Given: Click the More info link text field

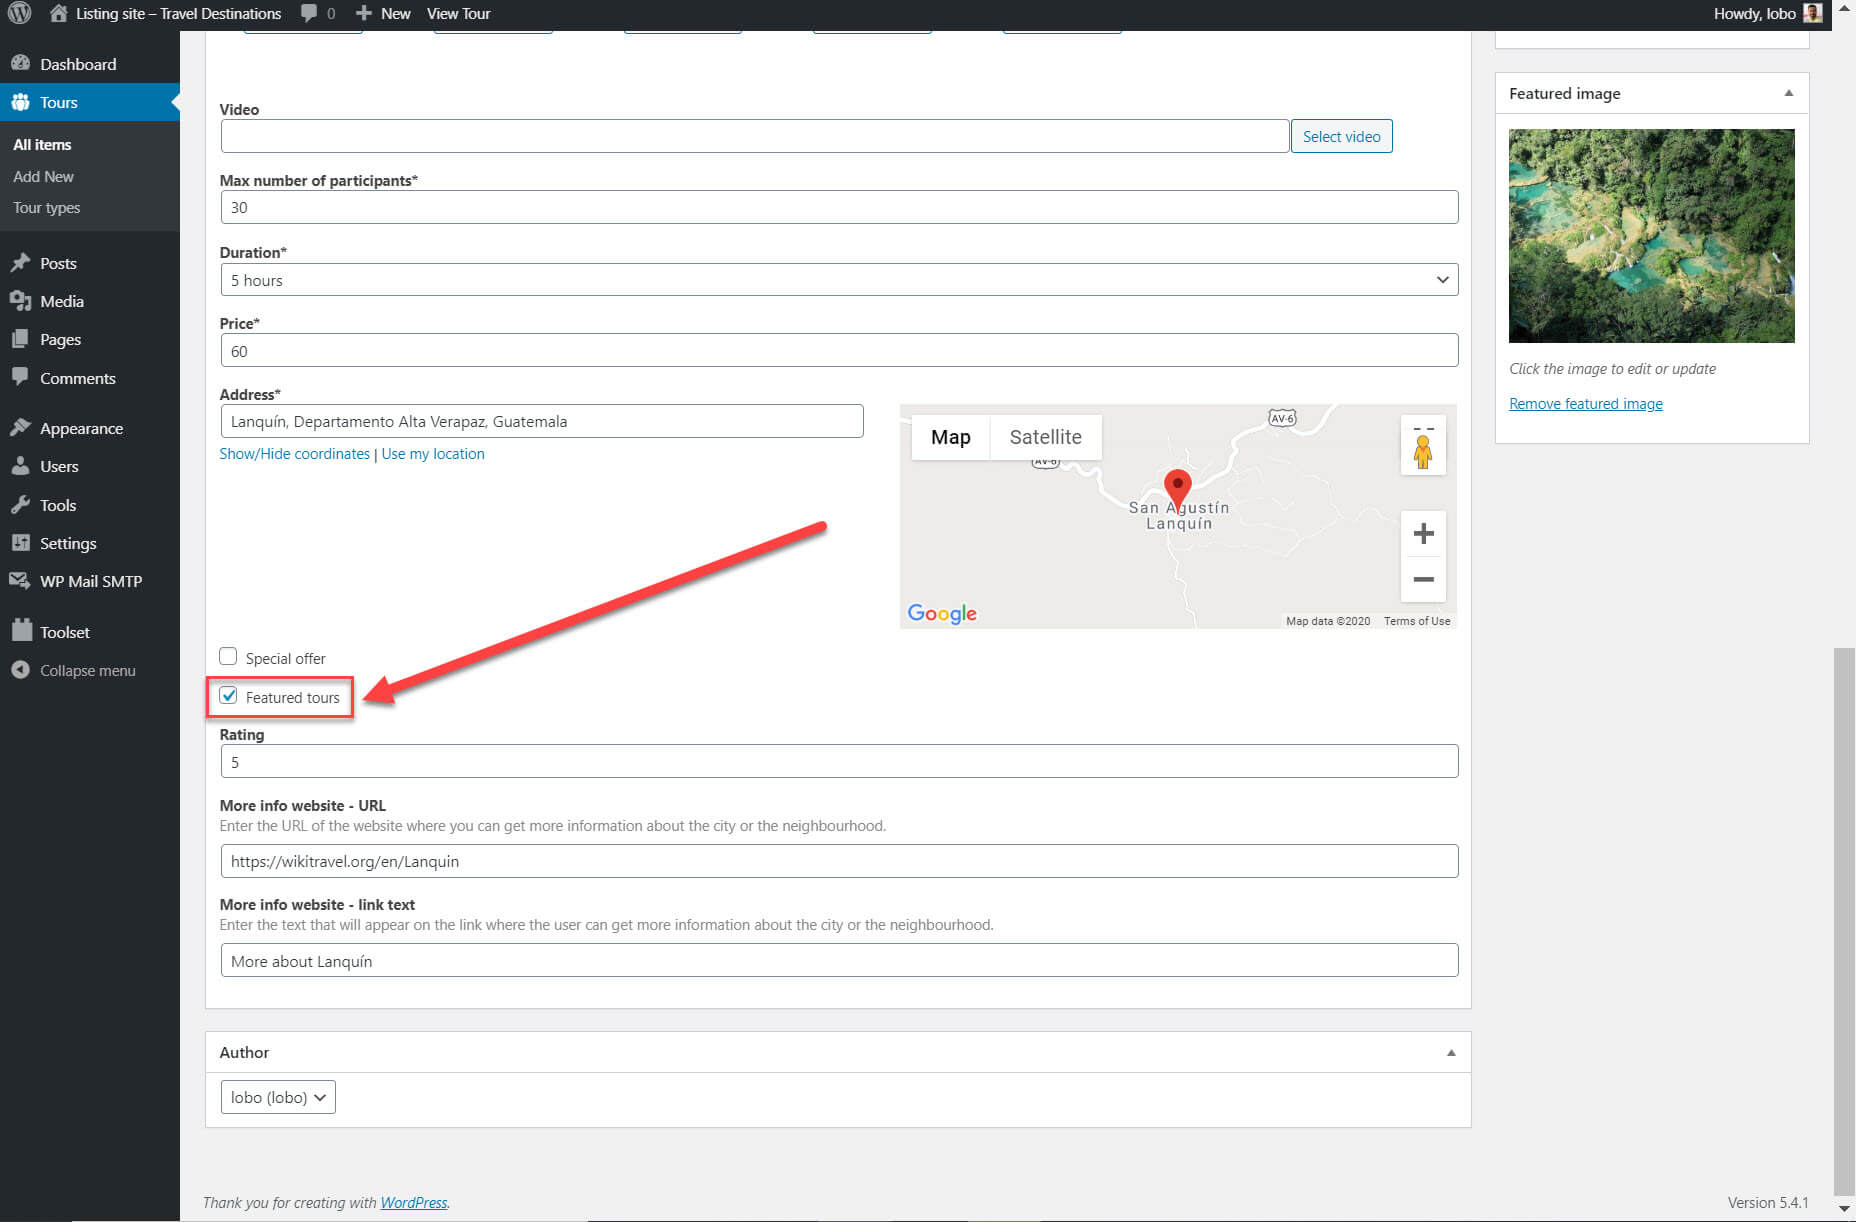Looking at the screenshot, I should pyautogui.click(x=839, y=961).
